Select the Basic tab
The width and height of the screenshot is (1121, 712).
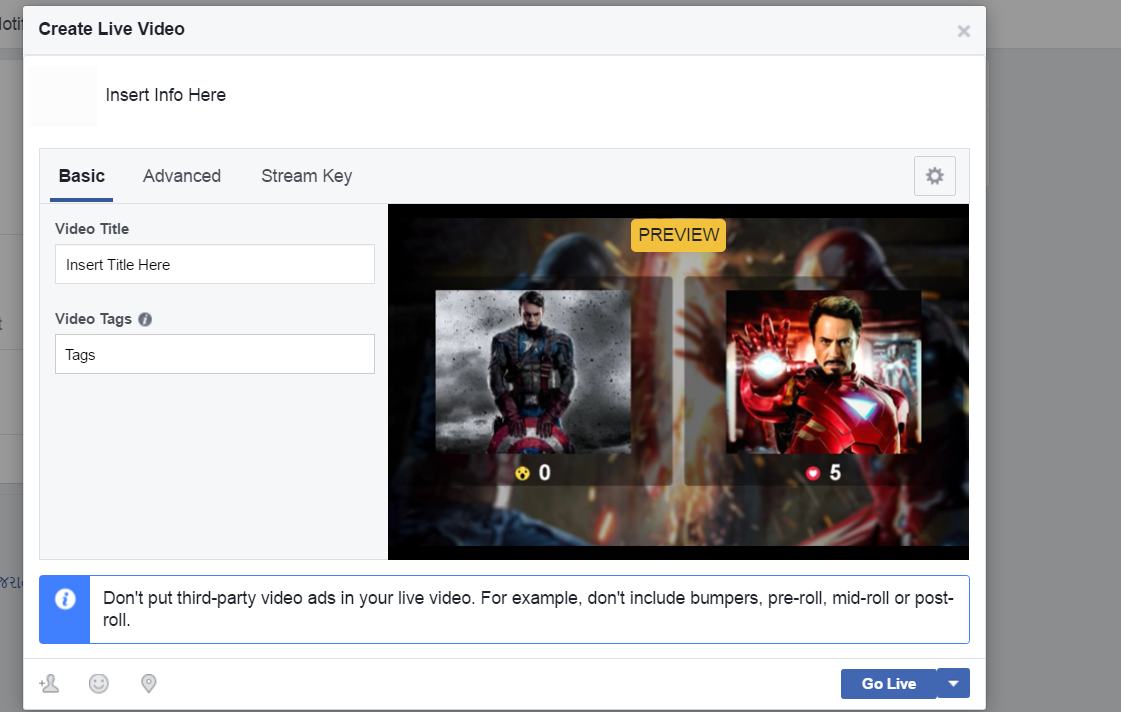click(81, 175)
